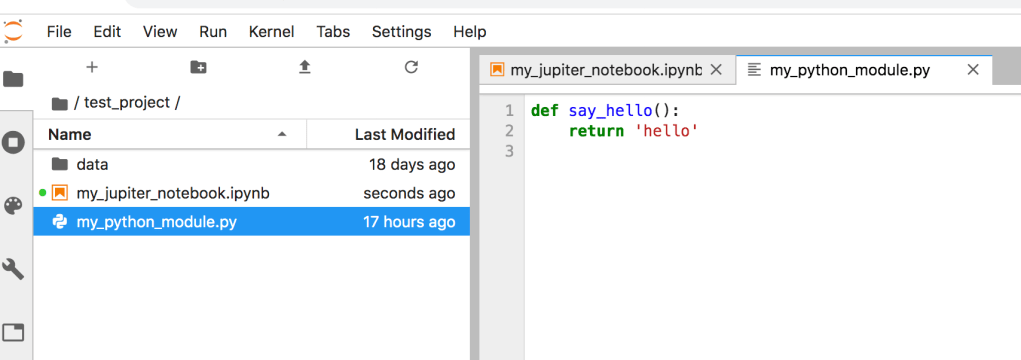Refresh the file list
Screen dimensions: 1021x360
pos(411,66)
